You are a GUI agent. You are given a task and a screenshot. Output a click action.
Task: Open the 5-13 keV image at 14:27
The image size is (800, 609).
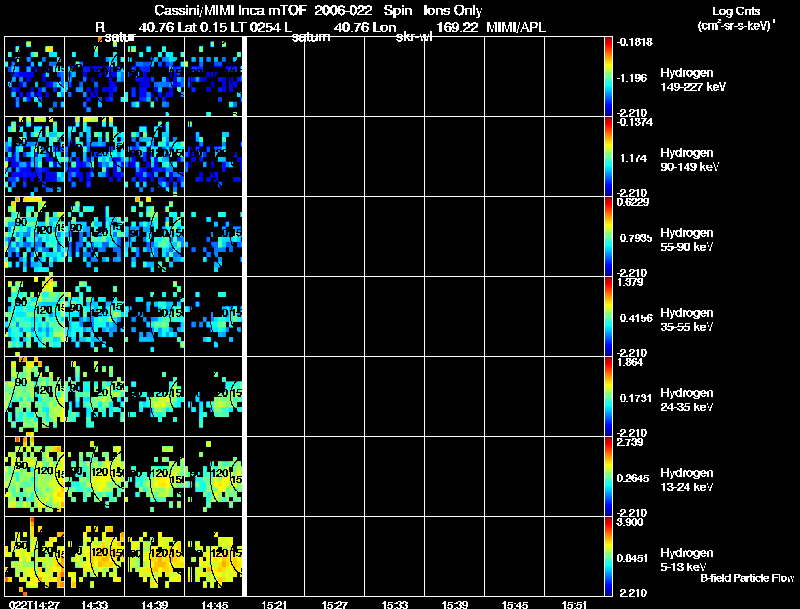point(35,556)
